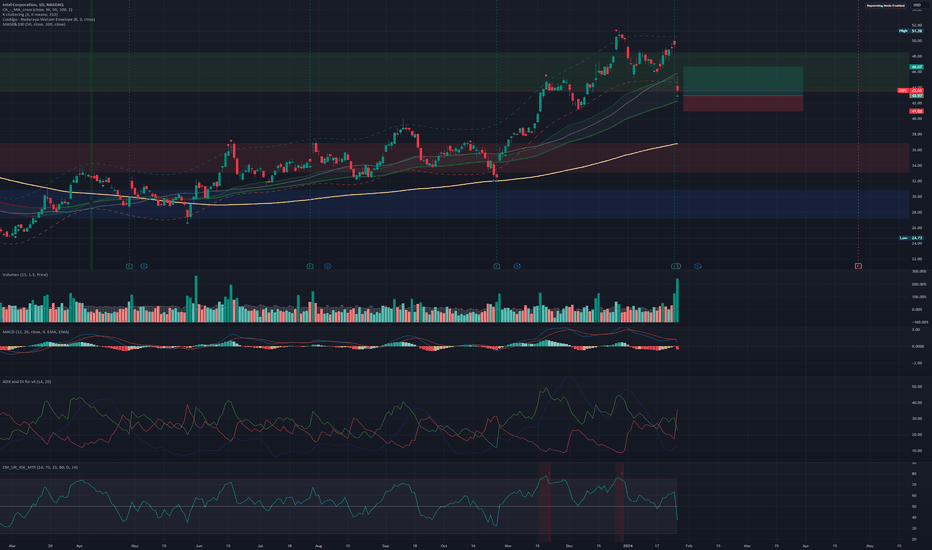Select the CM_Ult_RSI_MTF indicator legend

[40, 467]
